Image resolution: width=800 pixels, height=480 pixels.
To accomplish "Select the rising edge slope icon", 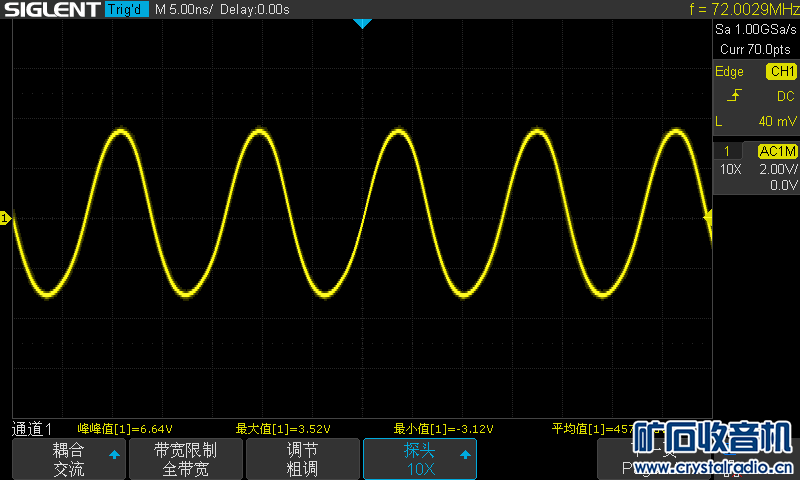I will click(x=734, y=95).
